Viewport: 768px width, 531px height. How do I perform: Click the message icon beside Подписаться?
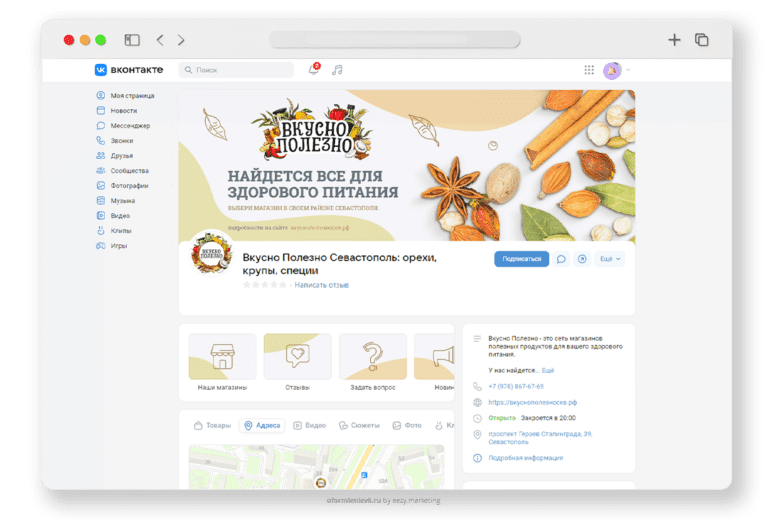pos(561,259)
